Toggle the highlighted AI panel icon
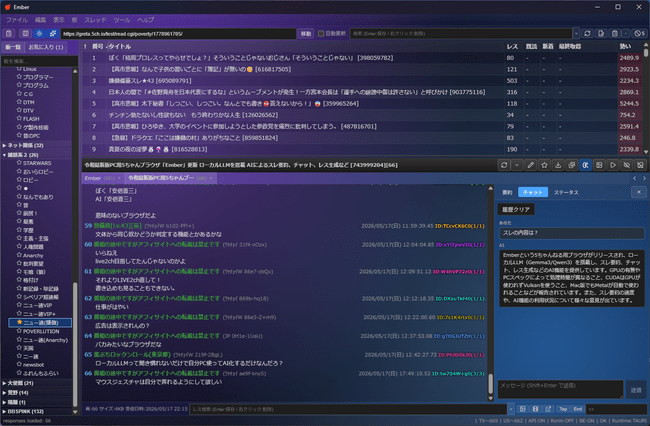650x426 pixels. pyautogui.click(x=585, y=165)
